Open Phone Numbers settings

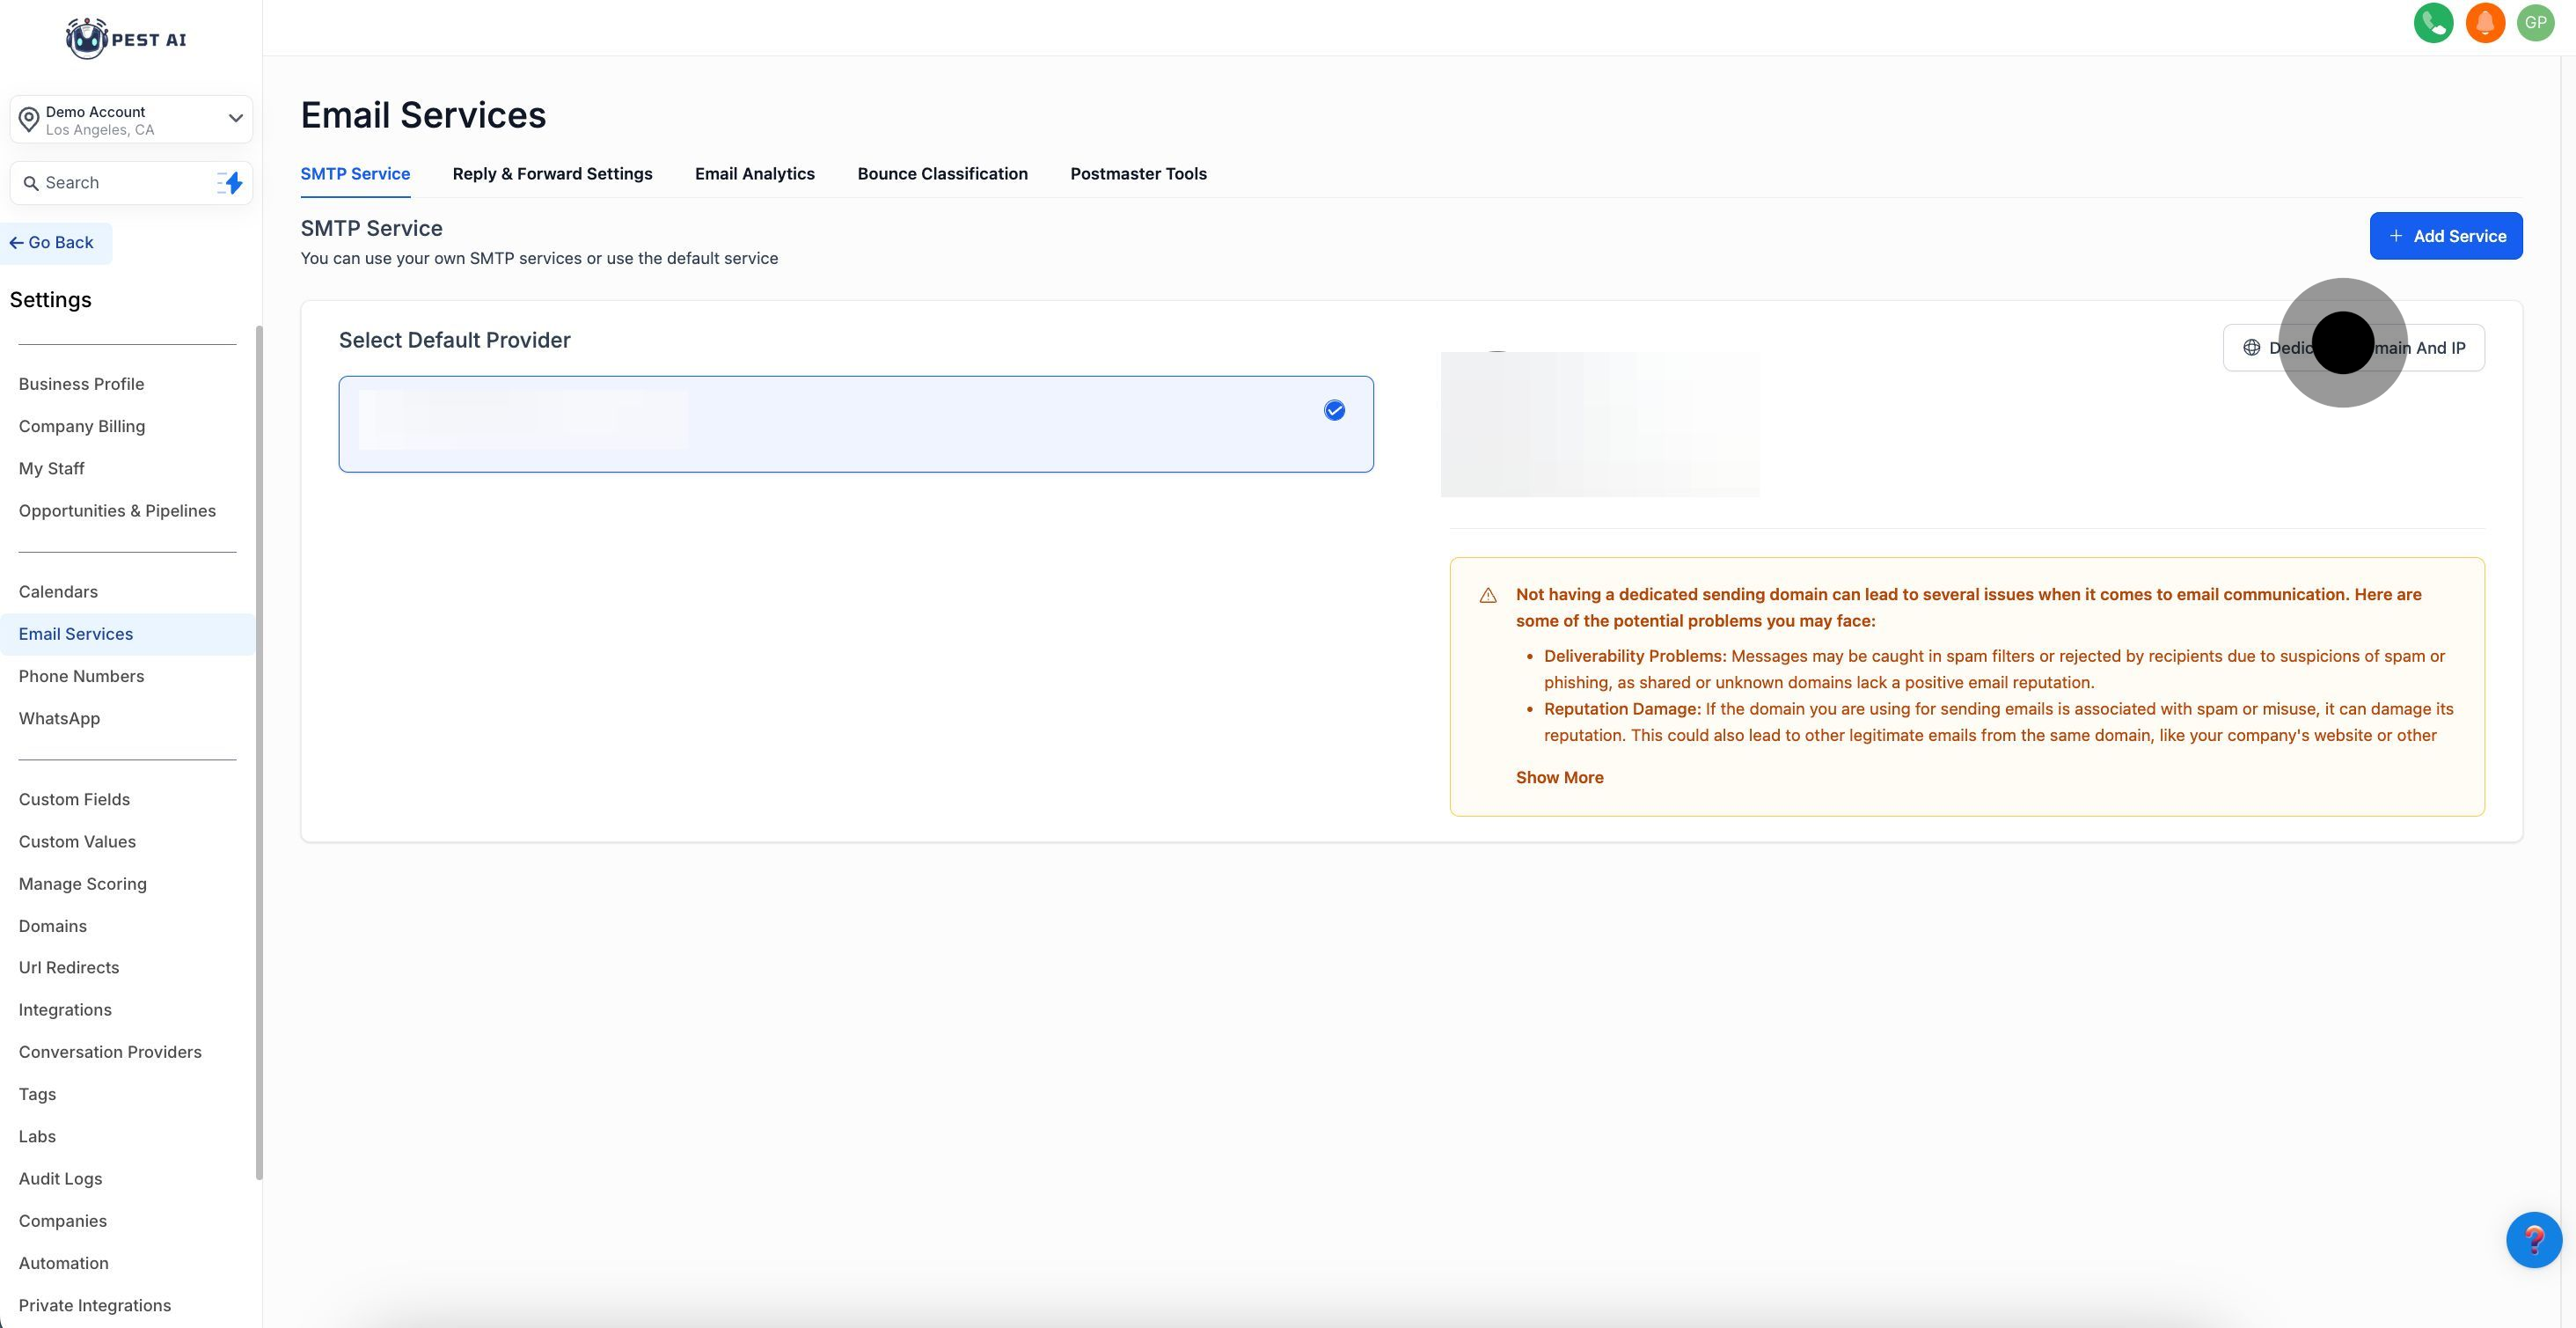81,677
